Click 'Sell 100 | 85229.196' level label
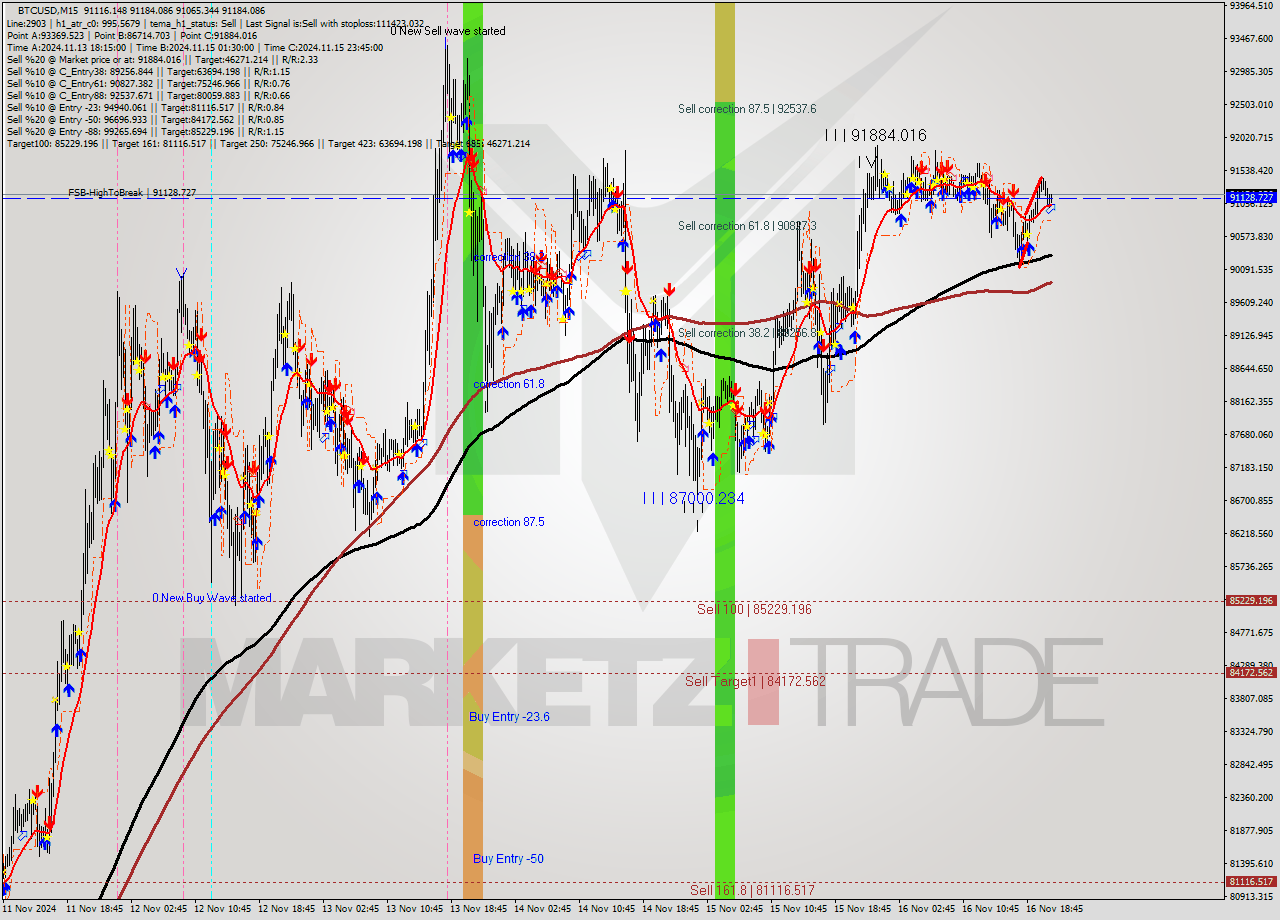This screenshot has height=920, width=1280. (x=754, y=608)
